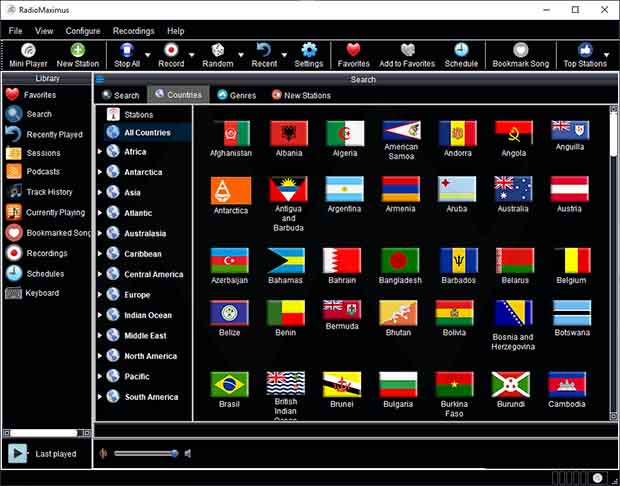The height and width of the screenshot is (486, 620).
Task: Select All Countries in the tree
Action: pyautogui.click(x=147, y=132)
